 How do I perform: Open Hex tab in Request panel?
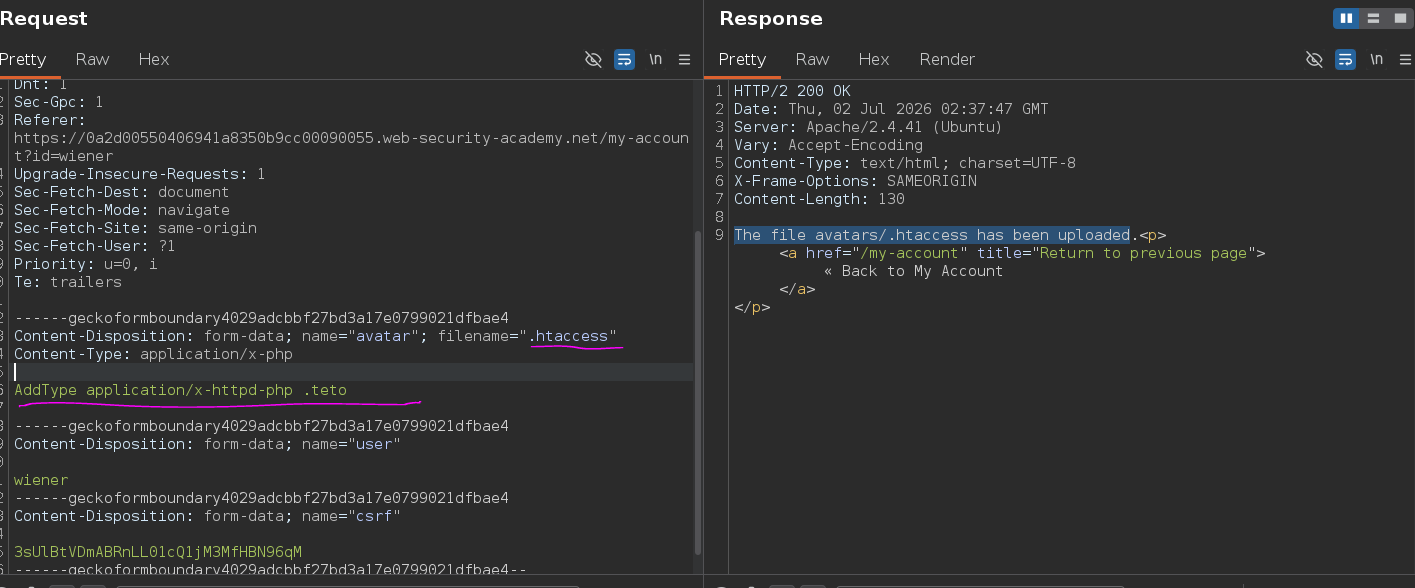click(154, 59)
